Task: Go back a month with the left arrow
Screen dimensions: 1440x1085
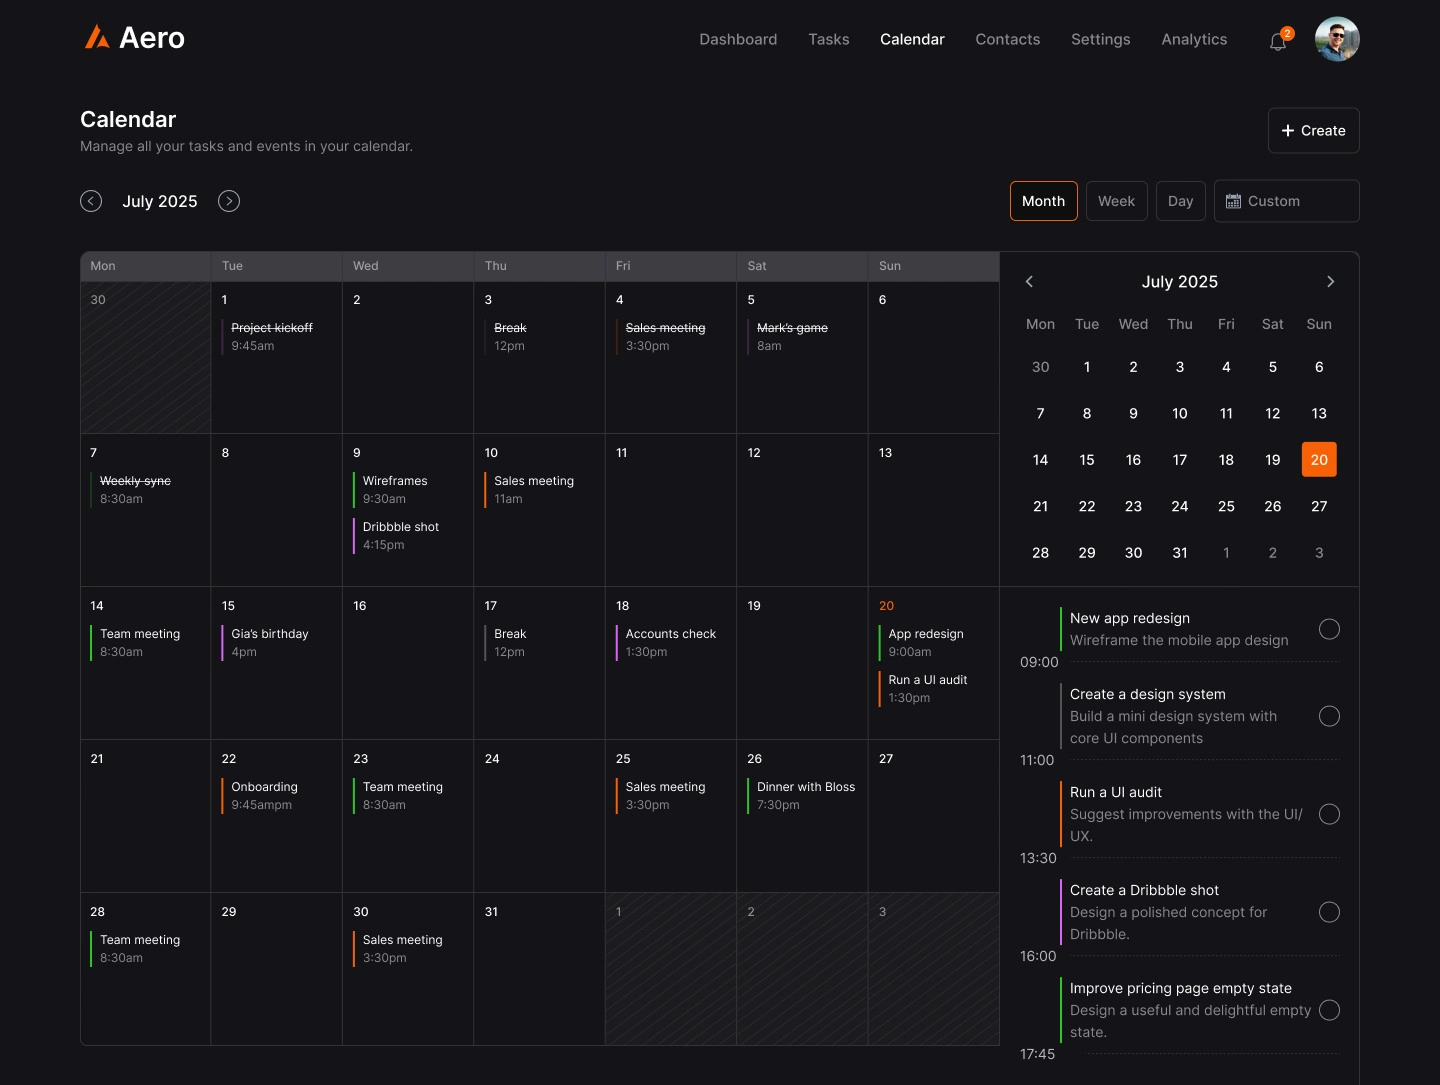Action: click(91, 201)
